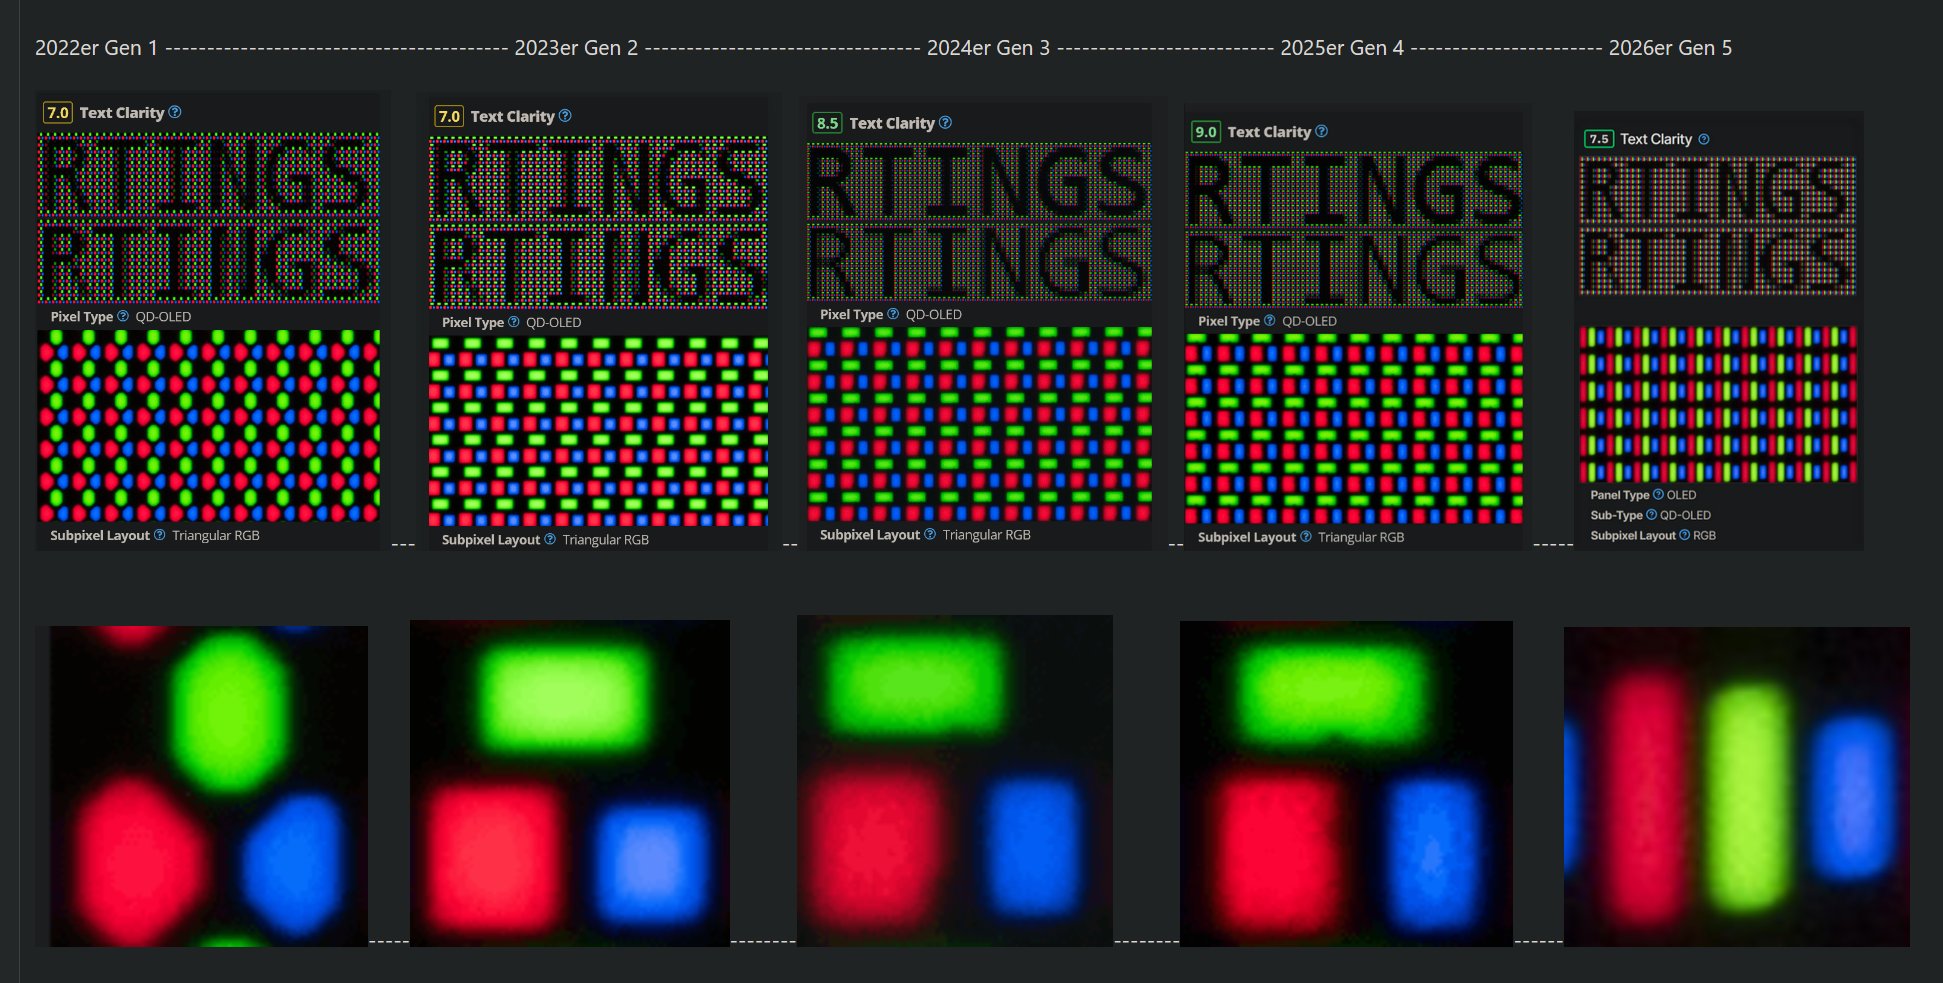1943x983 pixels.
Task: Open RGB stripe subpixel photo in 7.5 card
Action: [1718, 404]
